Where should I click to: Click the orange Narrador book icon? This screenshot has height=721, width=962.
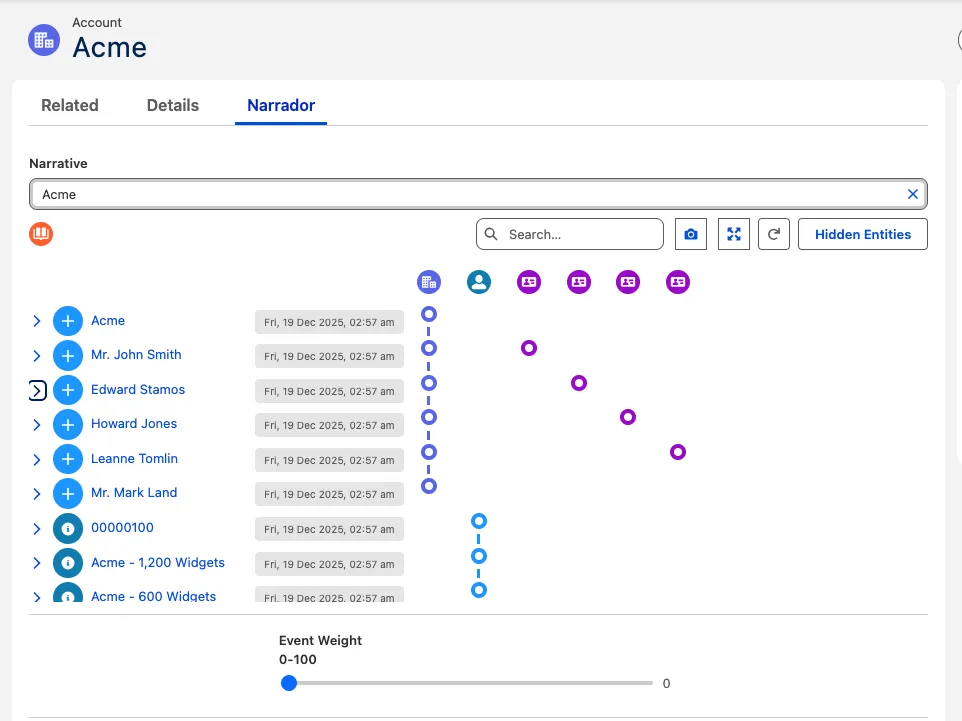41,234
